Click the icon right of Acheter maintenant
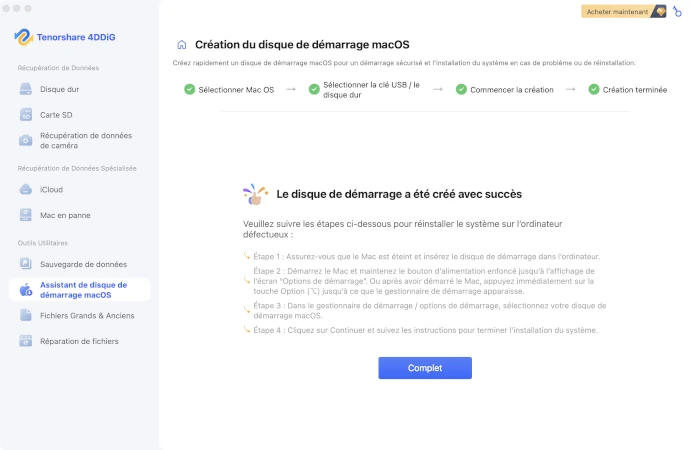This screenshot has width=691, height=450. pos(677,11)
